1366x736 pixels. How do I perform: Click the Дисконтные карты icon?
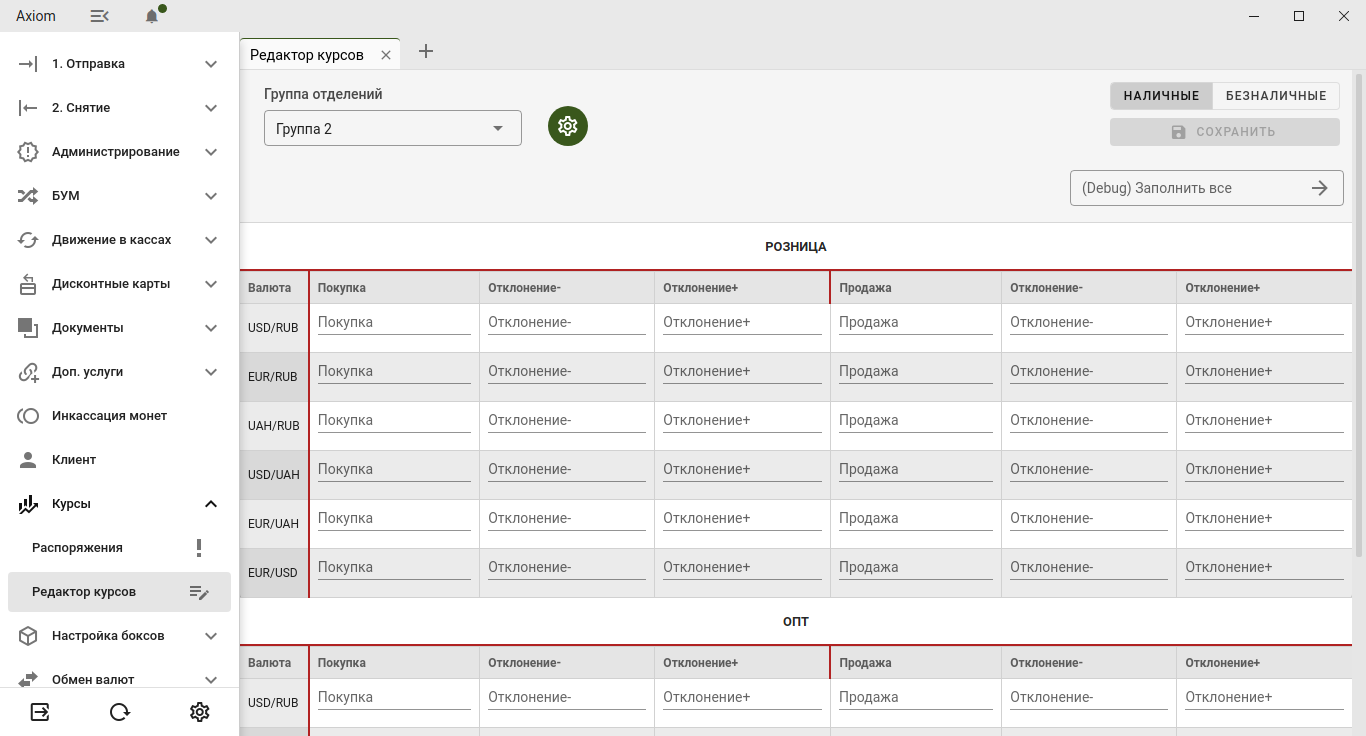pyautogui.click(x=28, y=284)
